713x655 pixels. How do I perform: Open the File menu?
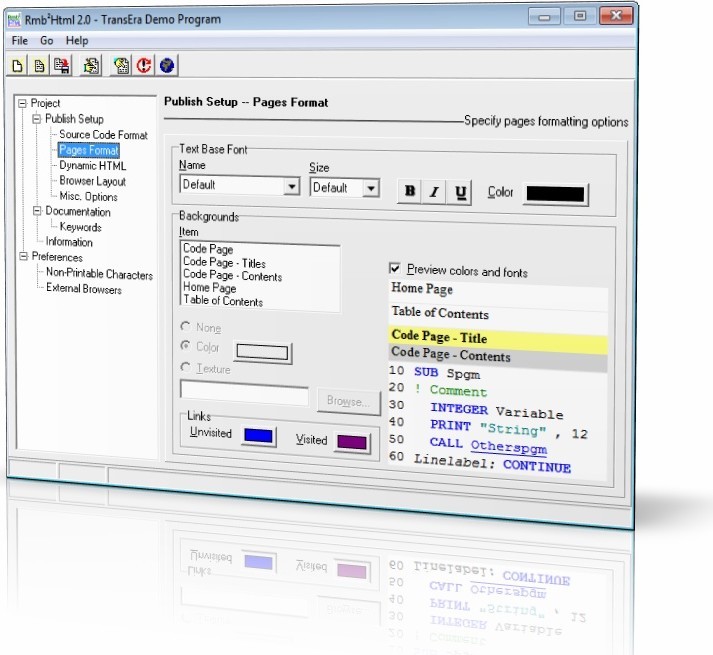point(20,40)
